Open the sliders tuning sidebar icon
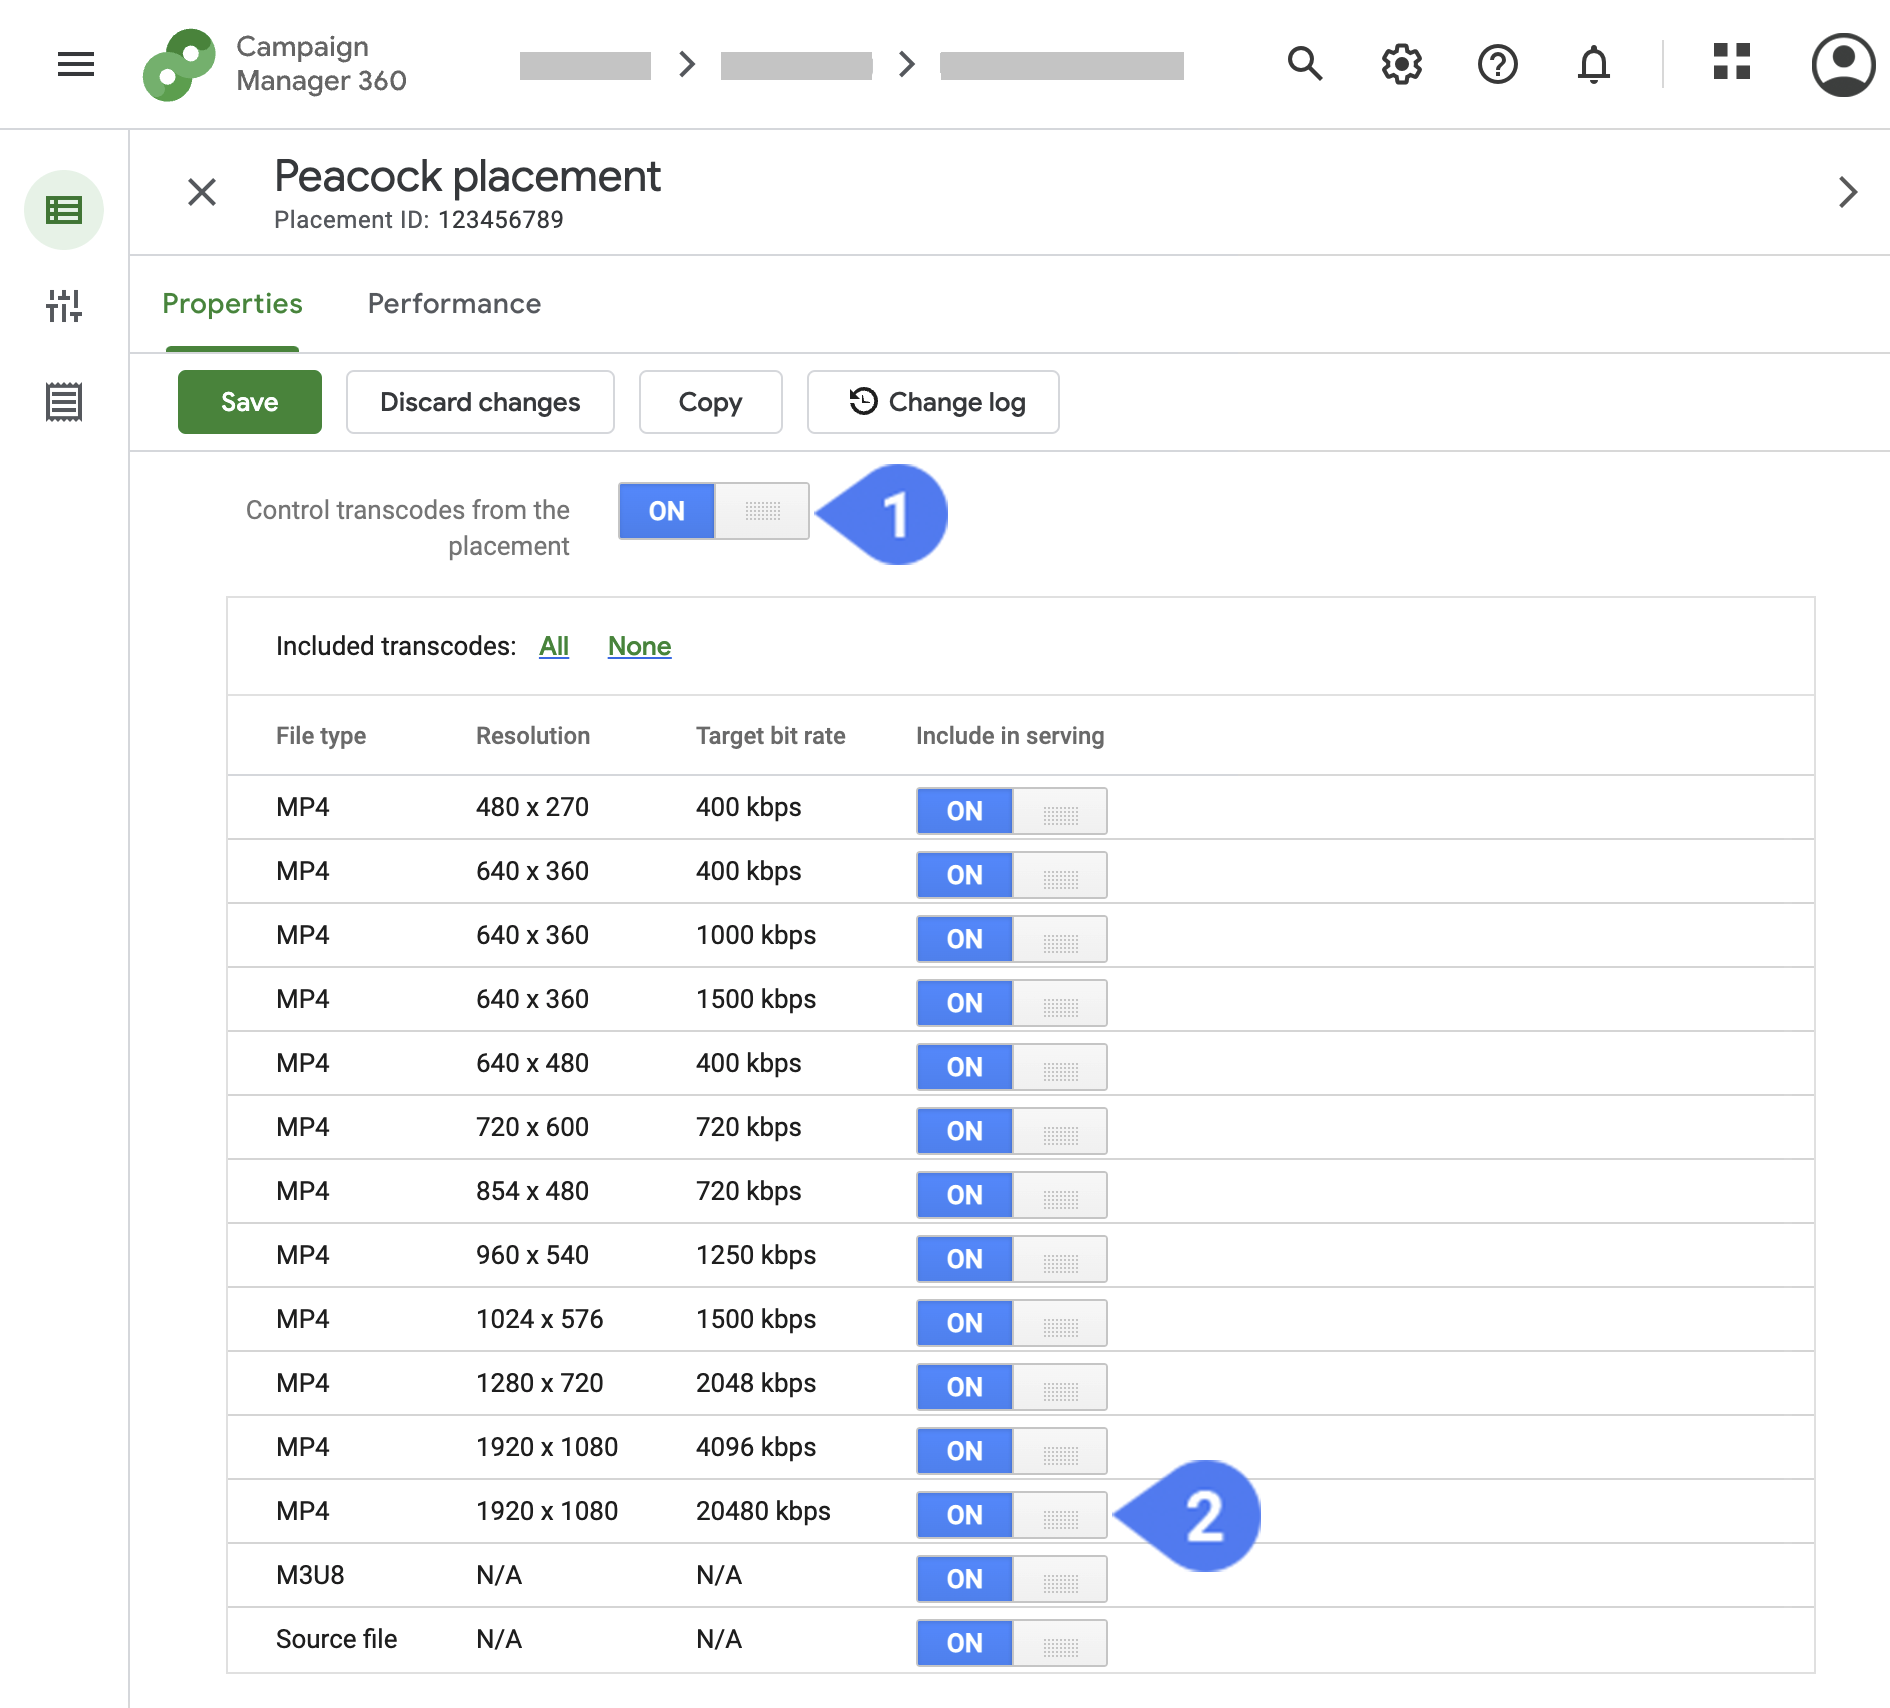Viewport: 1890px width, 1708px height. [64, 306]
